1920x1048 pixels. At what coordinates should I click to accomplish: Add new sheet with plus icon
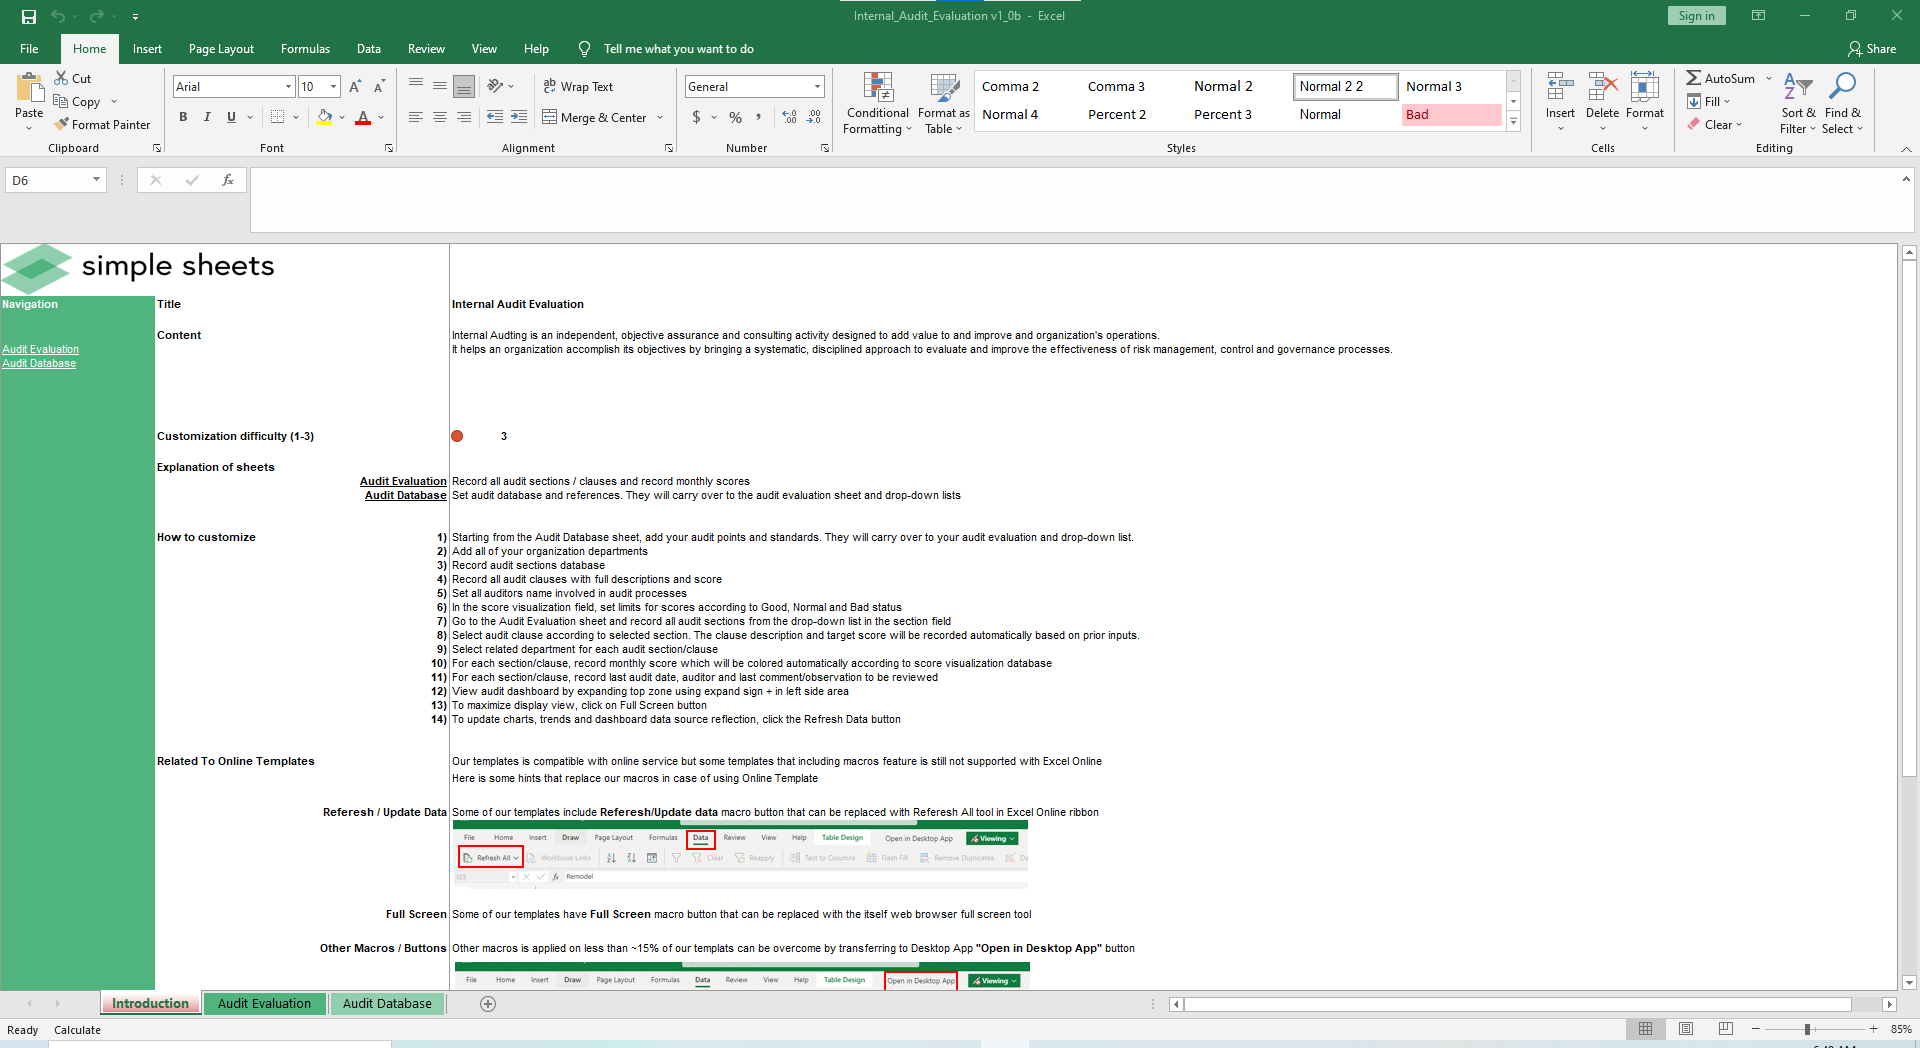point(488,1004)
